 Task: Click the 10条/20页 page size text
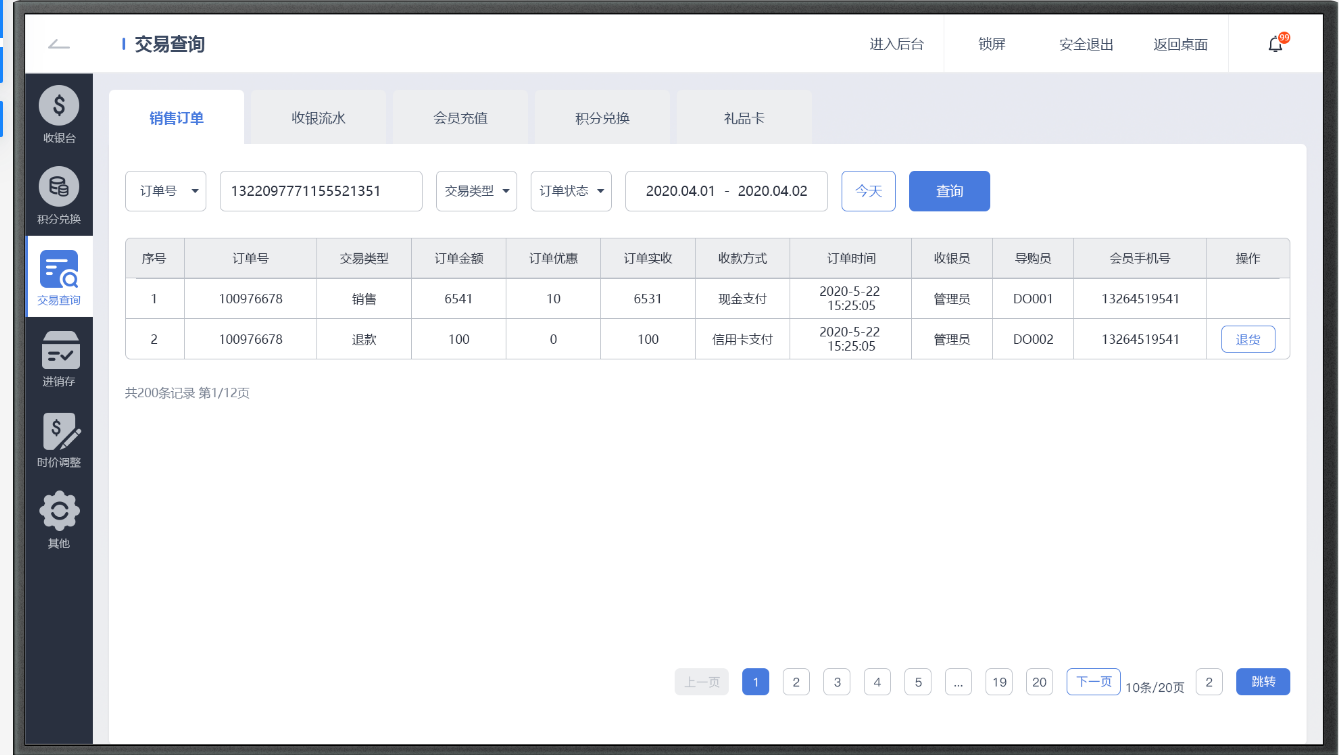pyautogui.click(x=1155, y=687)
